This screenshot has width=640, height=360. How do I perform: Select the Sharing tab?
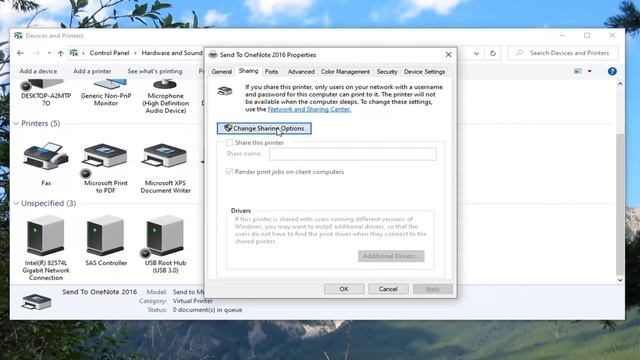click(x=249, y=71)
